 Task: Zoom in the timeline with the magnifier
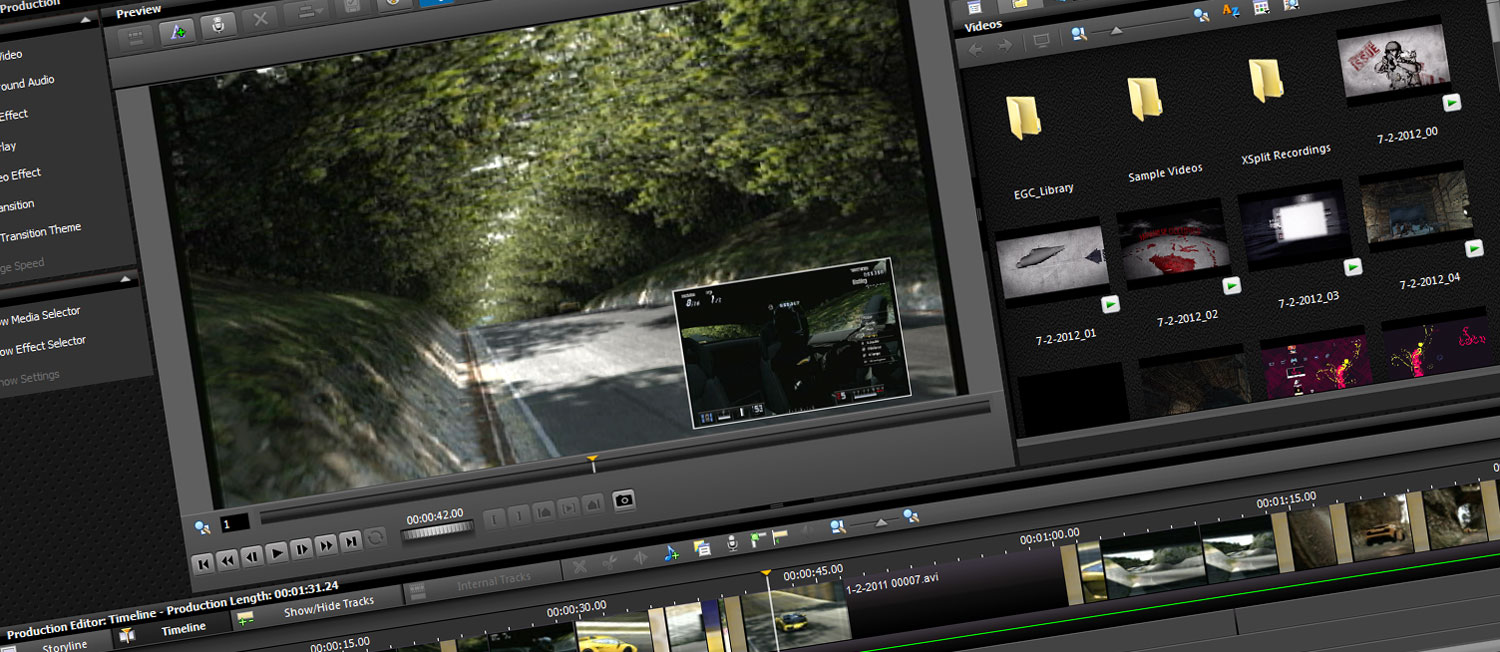tap(911, 515)
